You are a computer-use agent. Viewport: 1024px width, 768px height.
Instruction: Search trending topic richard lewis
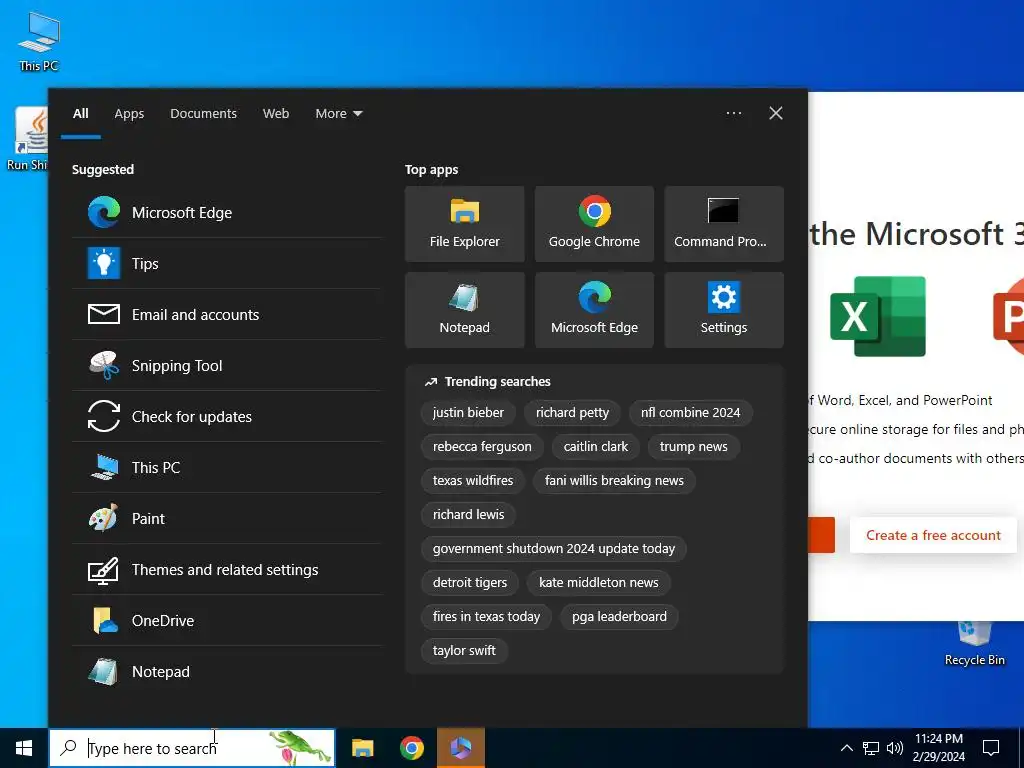(468, 515)
